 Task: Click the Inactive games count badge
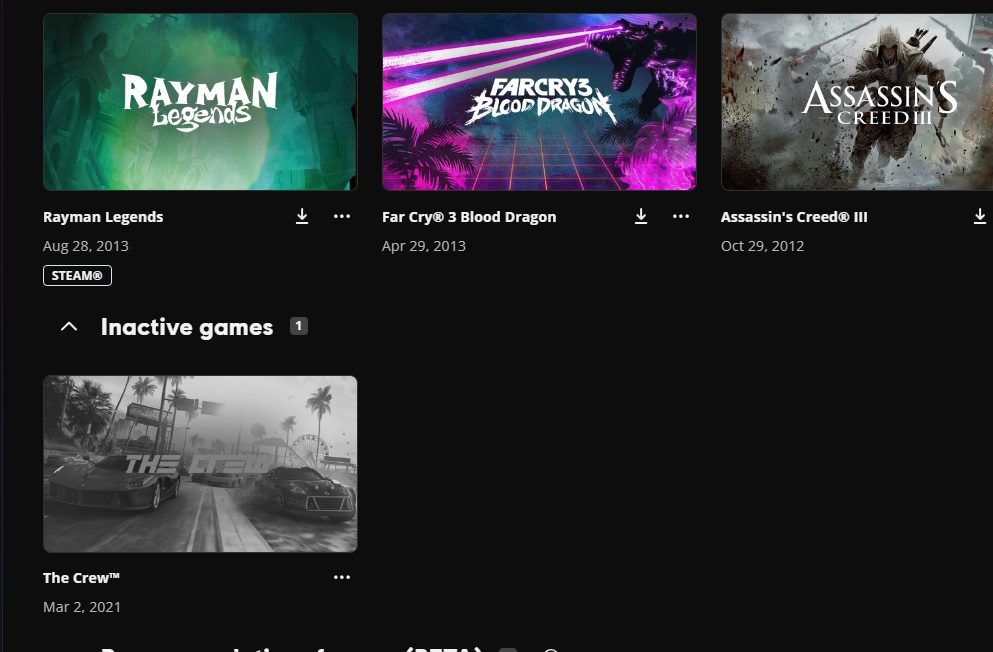point(298,325)
